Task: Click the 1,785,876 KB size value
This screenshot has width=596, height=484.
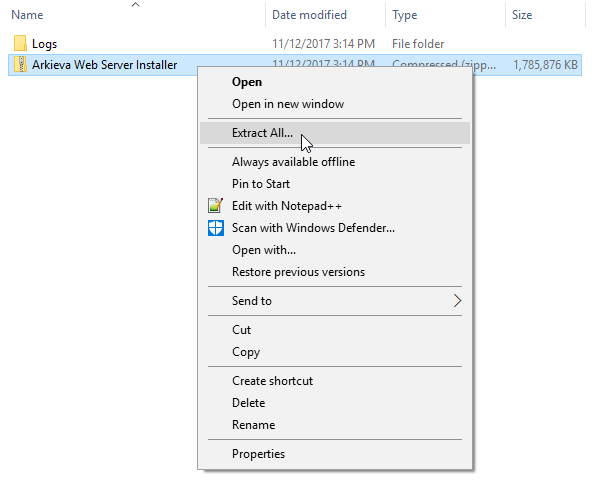Action: (x=545, y=65)
